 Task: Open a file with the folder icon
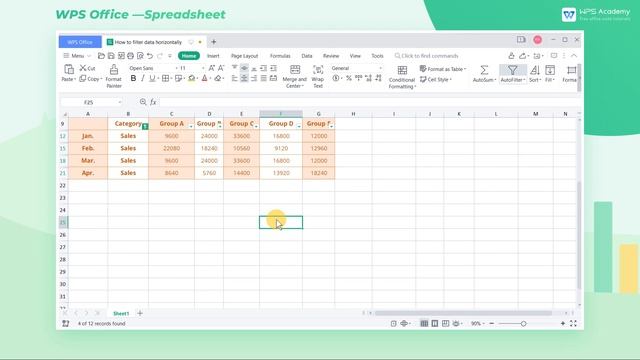(x=101, y=56)
